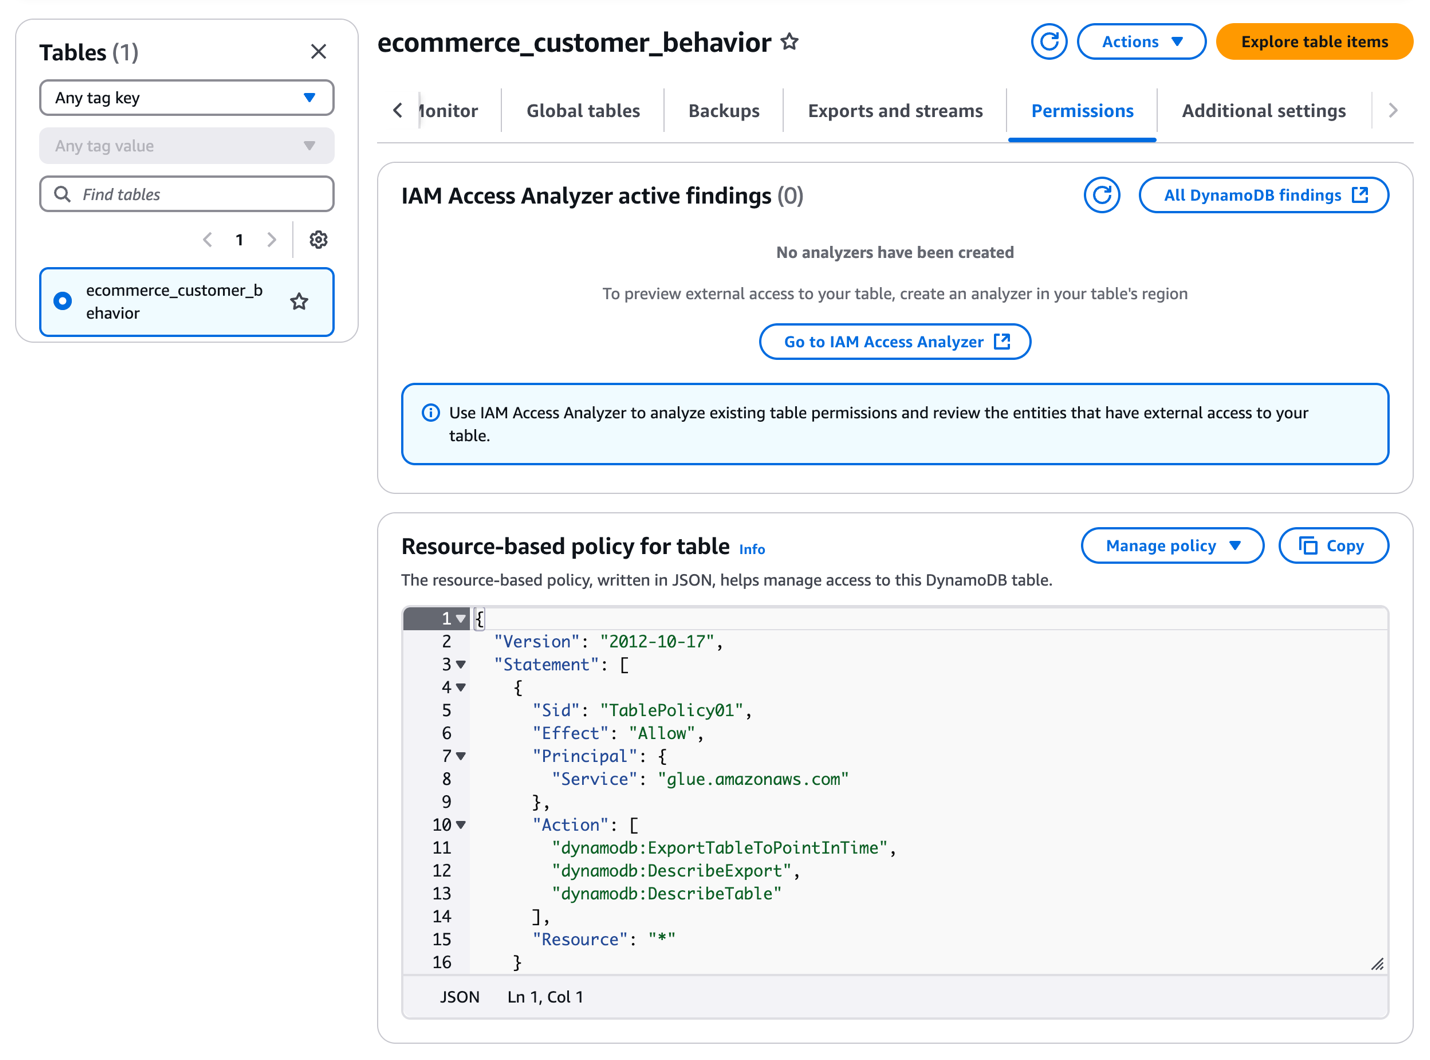Viewport: 1430px width, 1060px height.
Task: Collapse the Statement fold on line 3
Action: click(461, 665)
